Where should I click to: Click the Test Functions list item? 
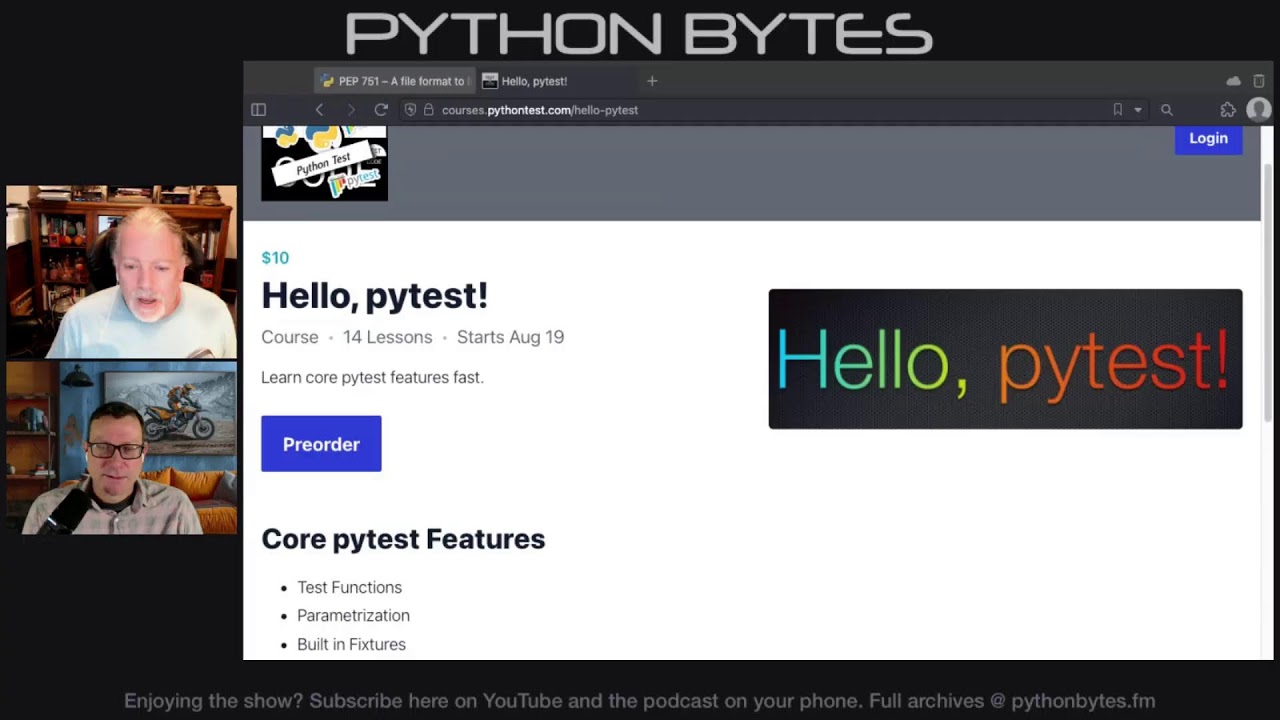pos(349,587)
